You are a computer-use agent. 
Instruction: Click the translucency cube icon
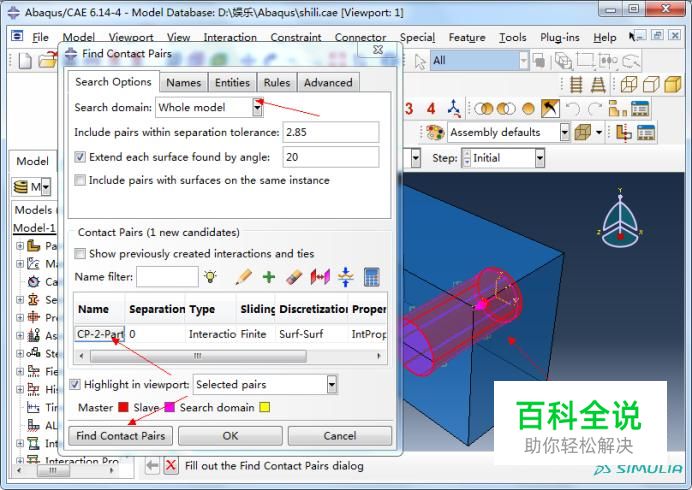(583, 132)
